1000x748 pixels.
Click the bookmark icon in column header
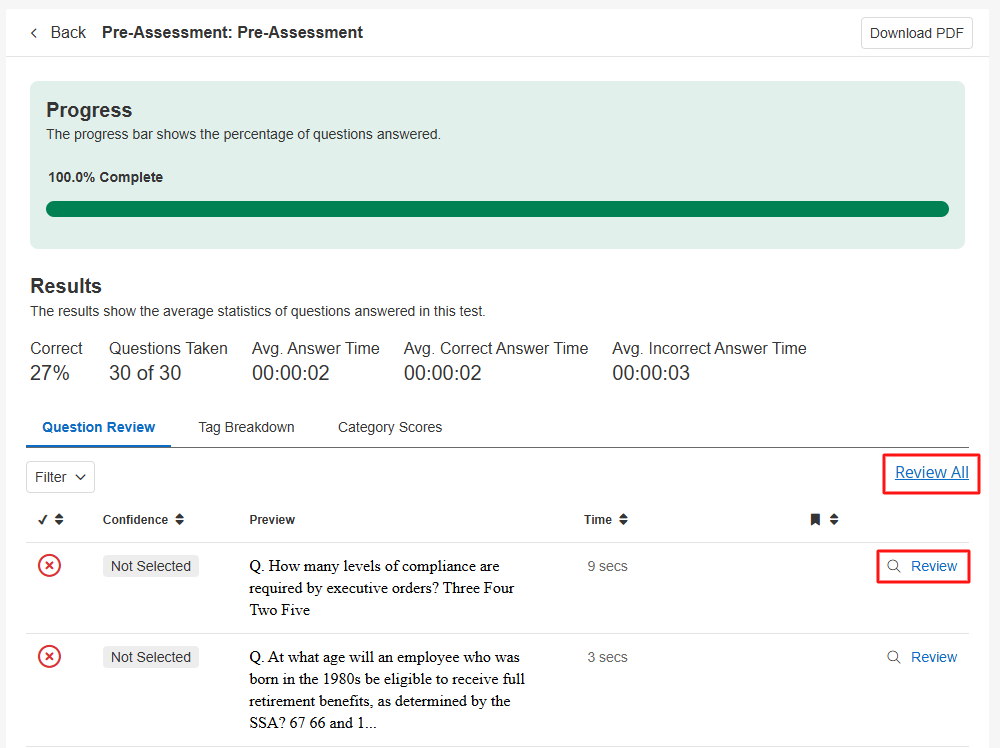click(815, 520)
